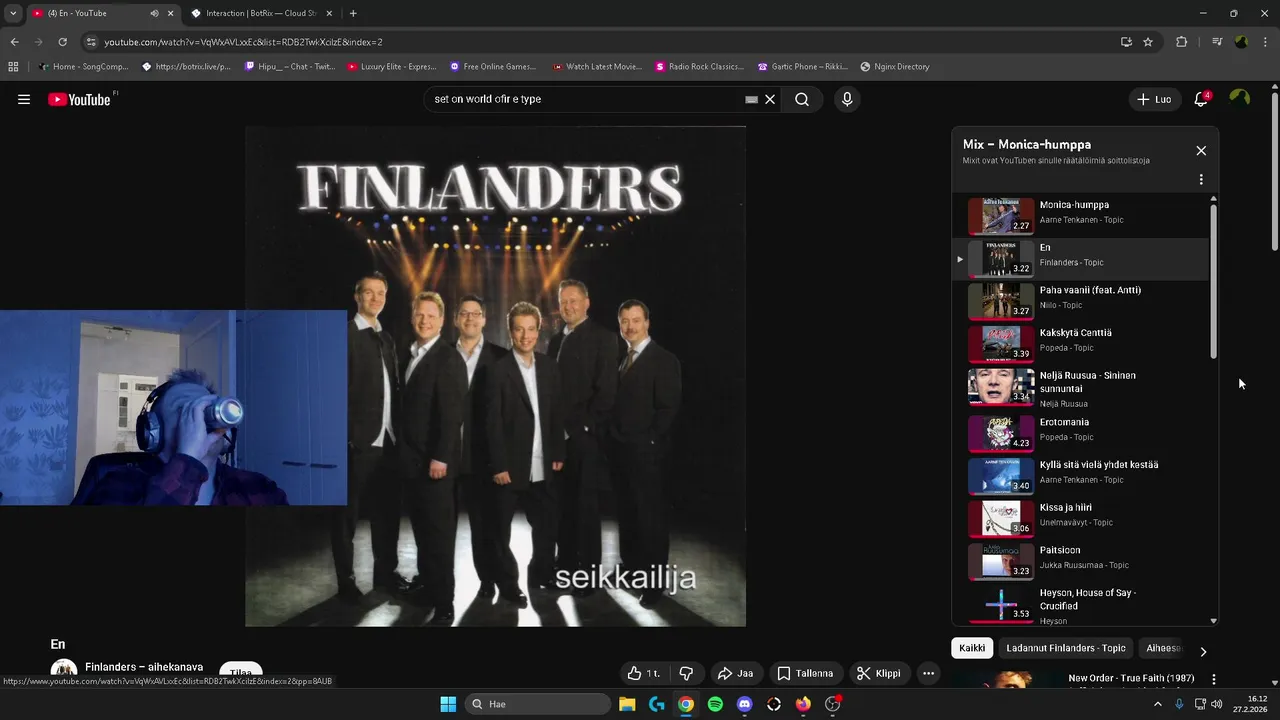This screenshot has height=720, width=1280.
Task: Dislike the video with thumbs down
Action: [686, 673]
